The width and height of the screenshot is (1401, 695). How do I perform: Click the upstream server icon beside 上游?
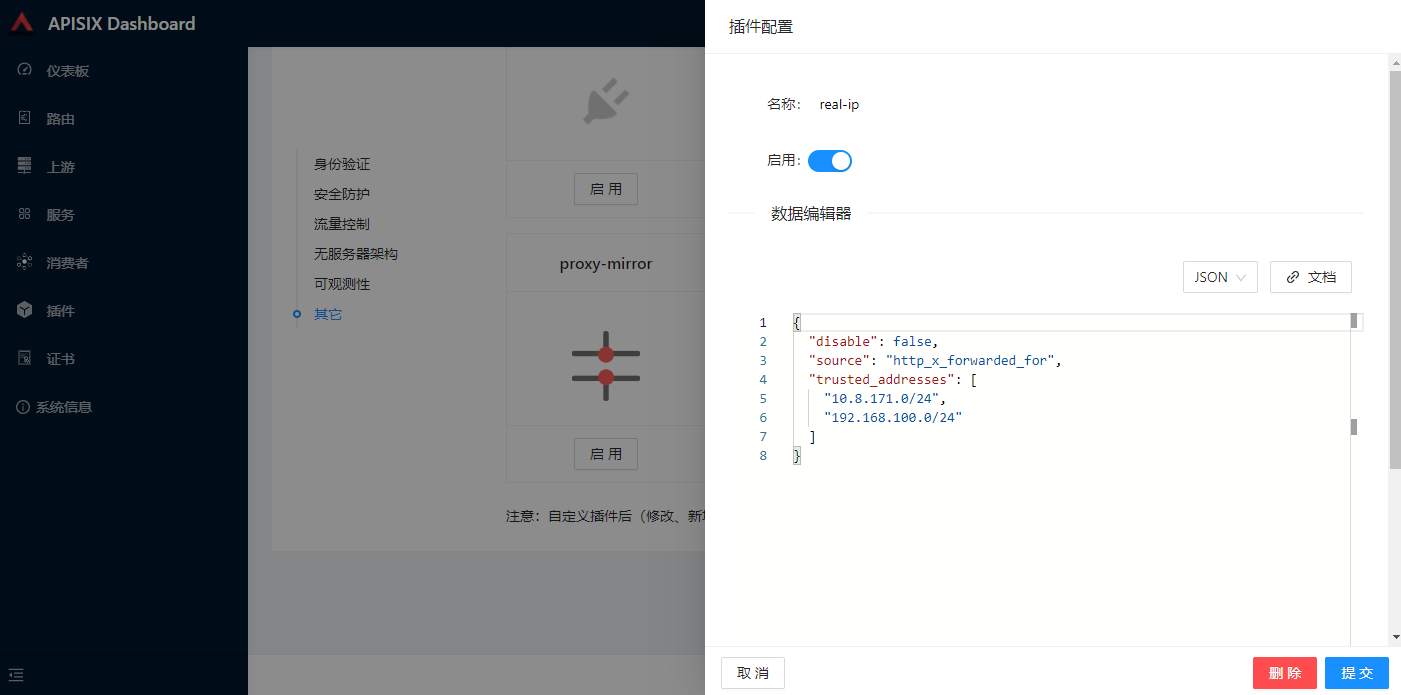coord(25,166)
